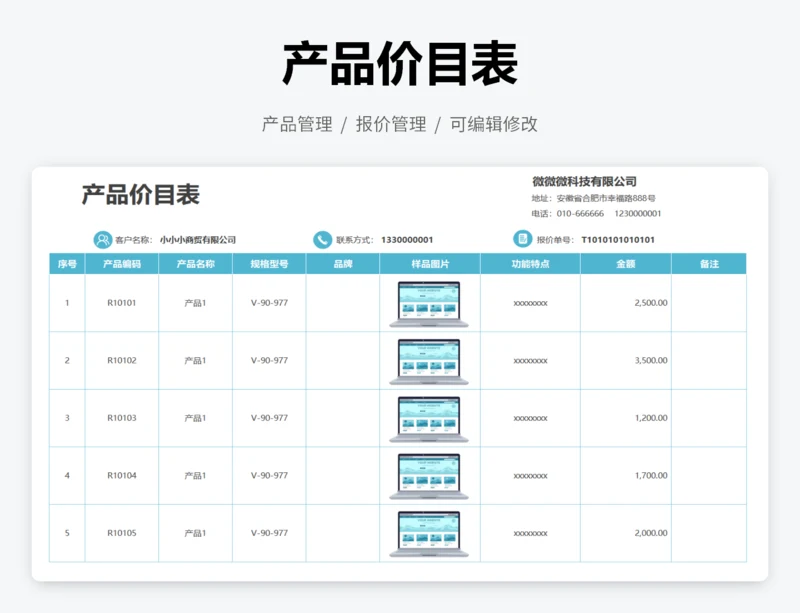Select the laptop sample image in row 3

pos(429,419)
